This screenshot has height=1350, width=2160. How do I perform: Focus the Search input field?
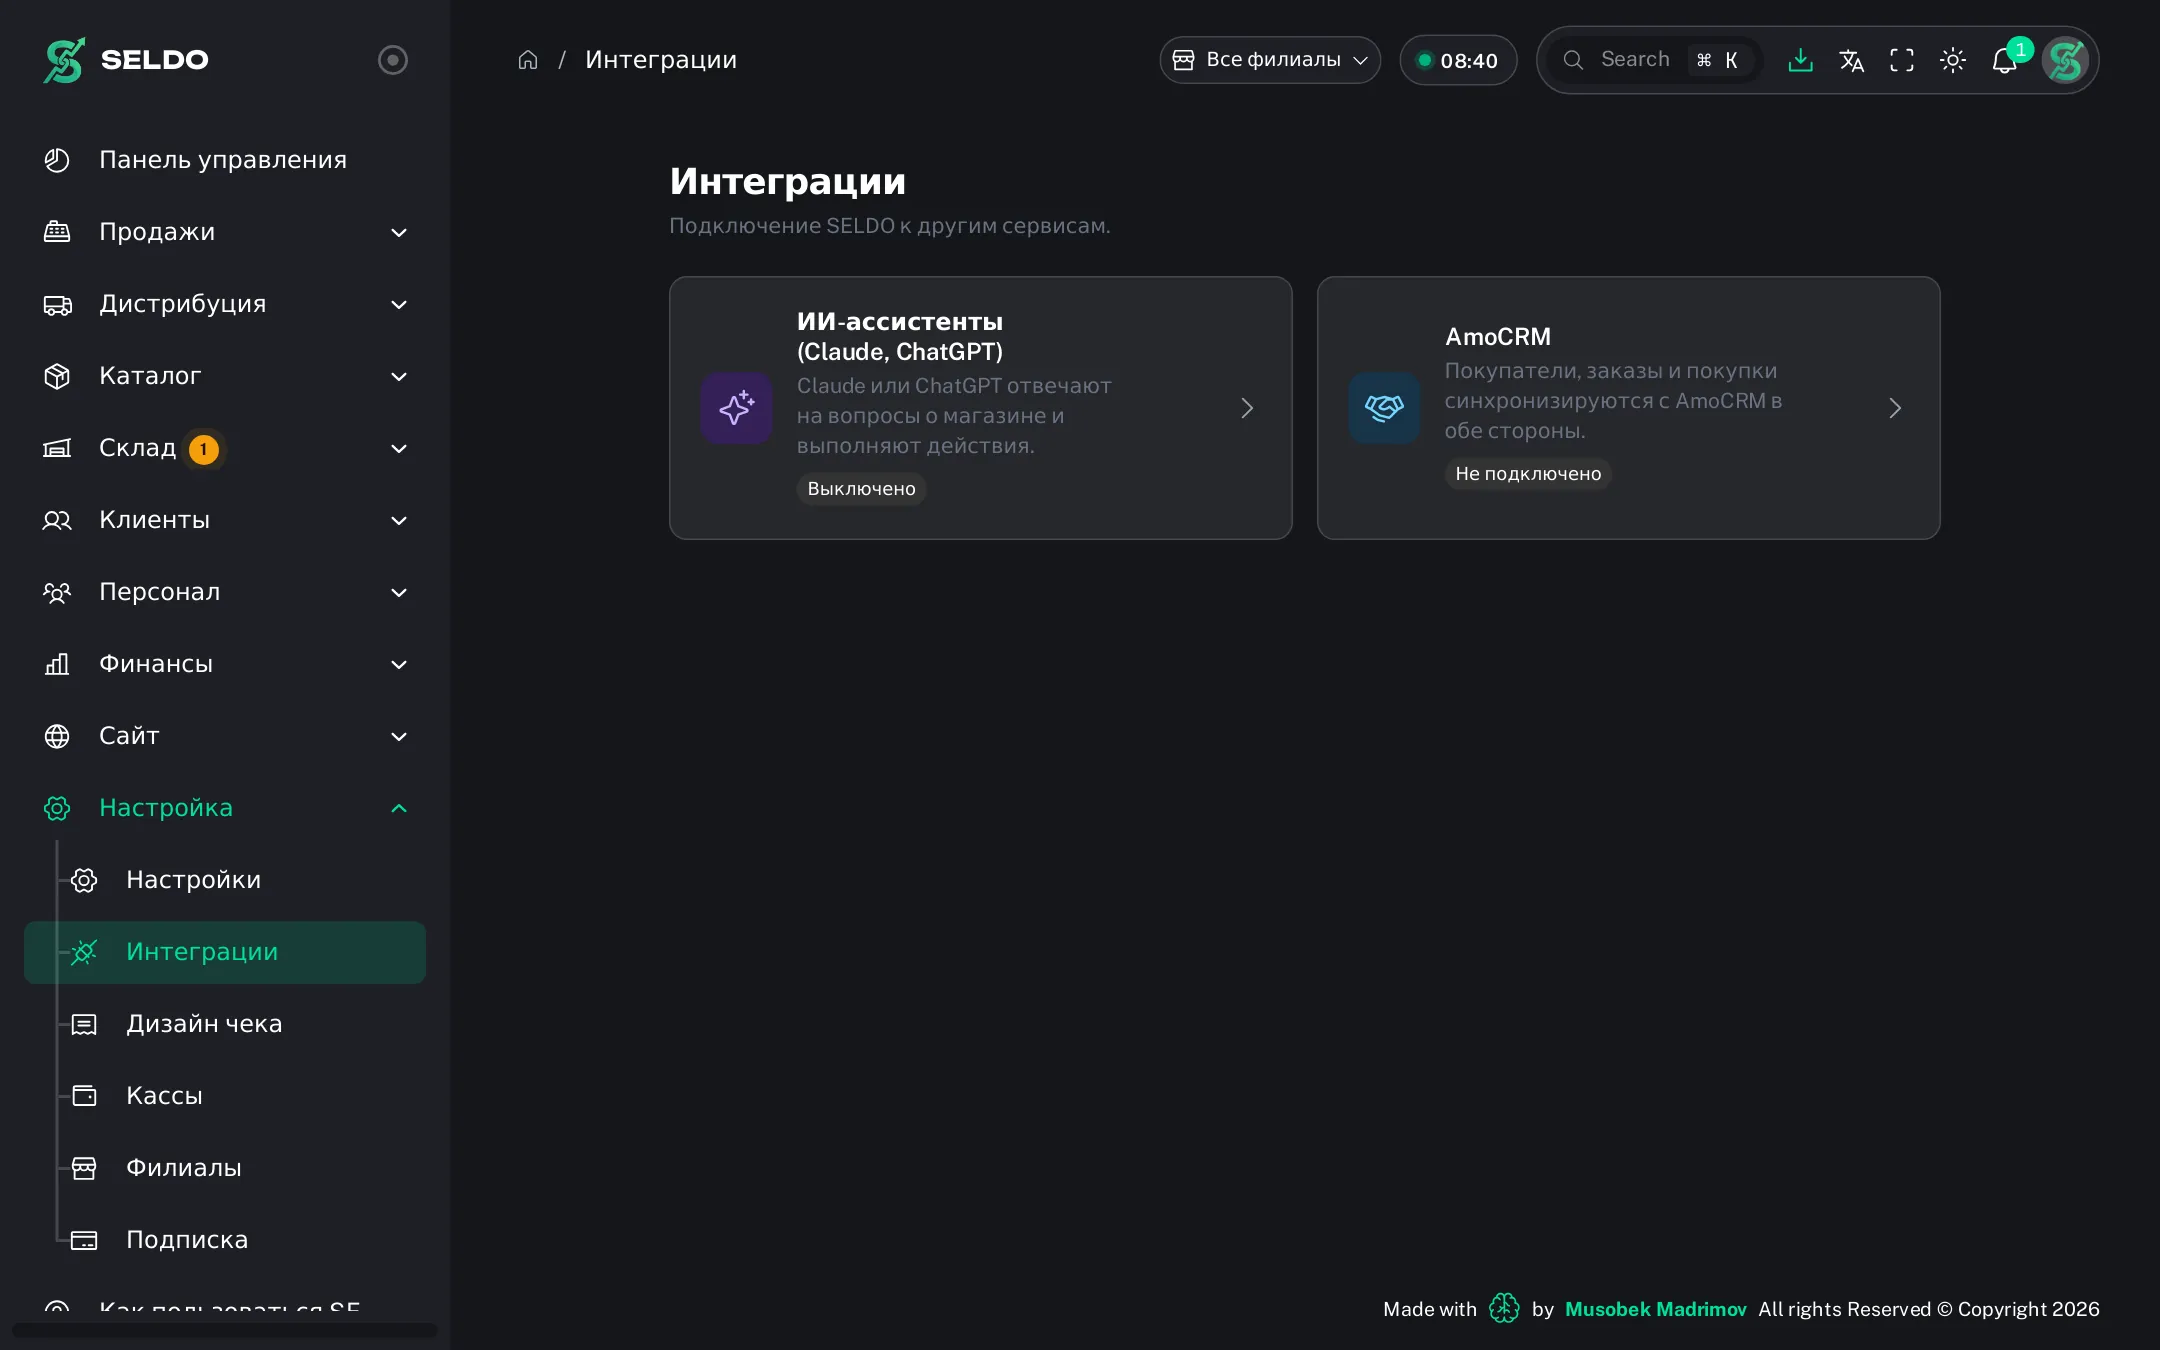click(1656, 60)
